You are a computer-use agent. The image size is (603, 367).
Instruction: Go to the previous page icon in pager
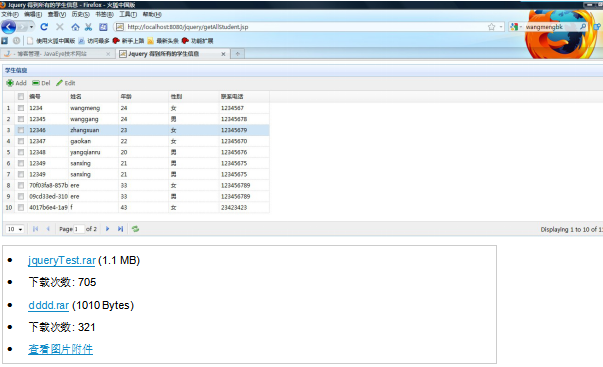coord(48,229)
